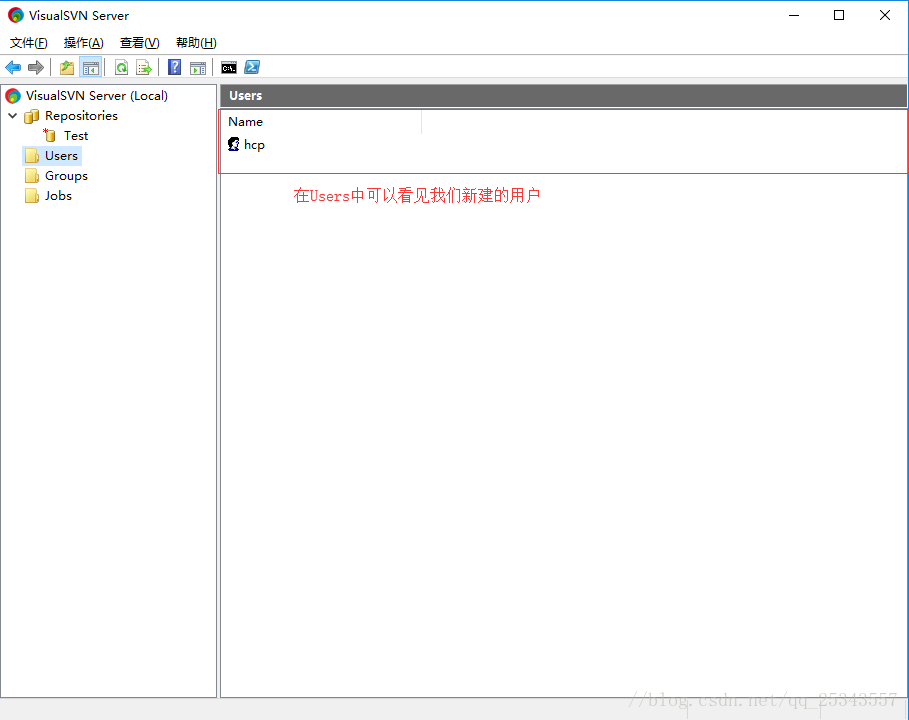The height and width of the screenshot is (720, 909).
Task: Click the Export List toolbar icon
Action: tap(144, 68)
